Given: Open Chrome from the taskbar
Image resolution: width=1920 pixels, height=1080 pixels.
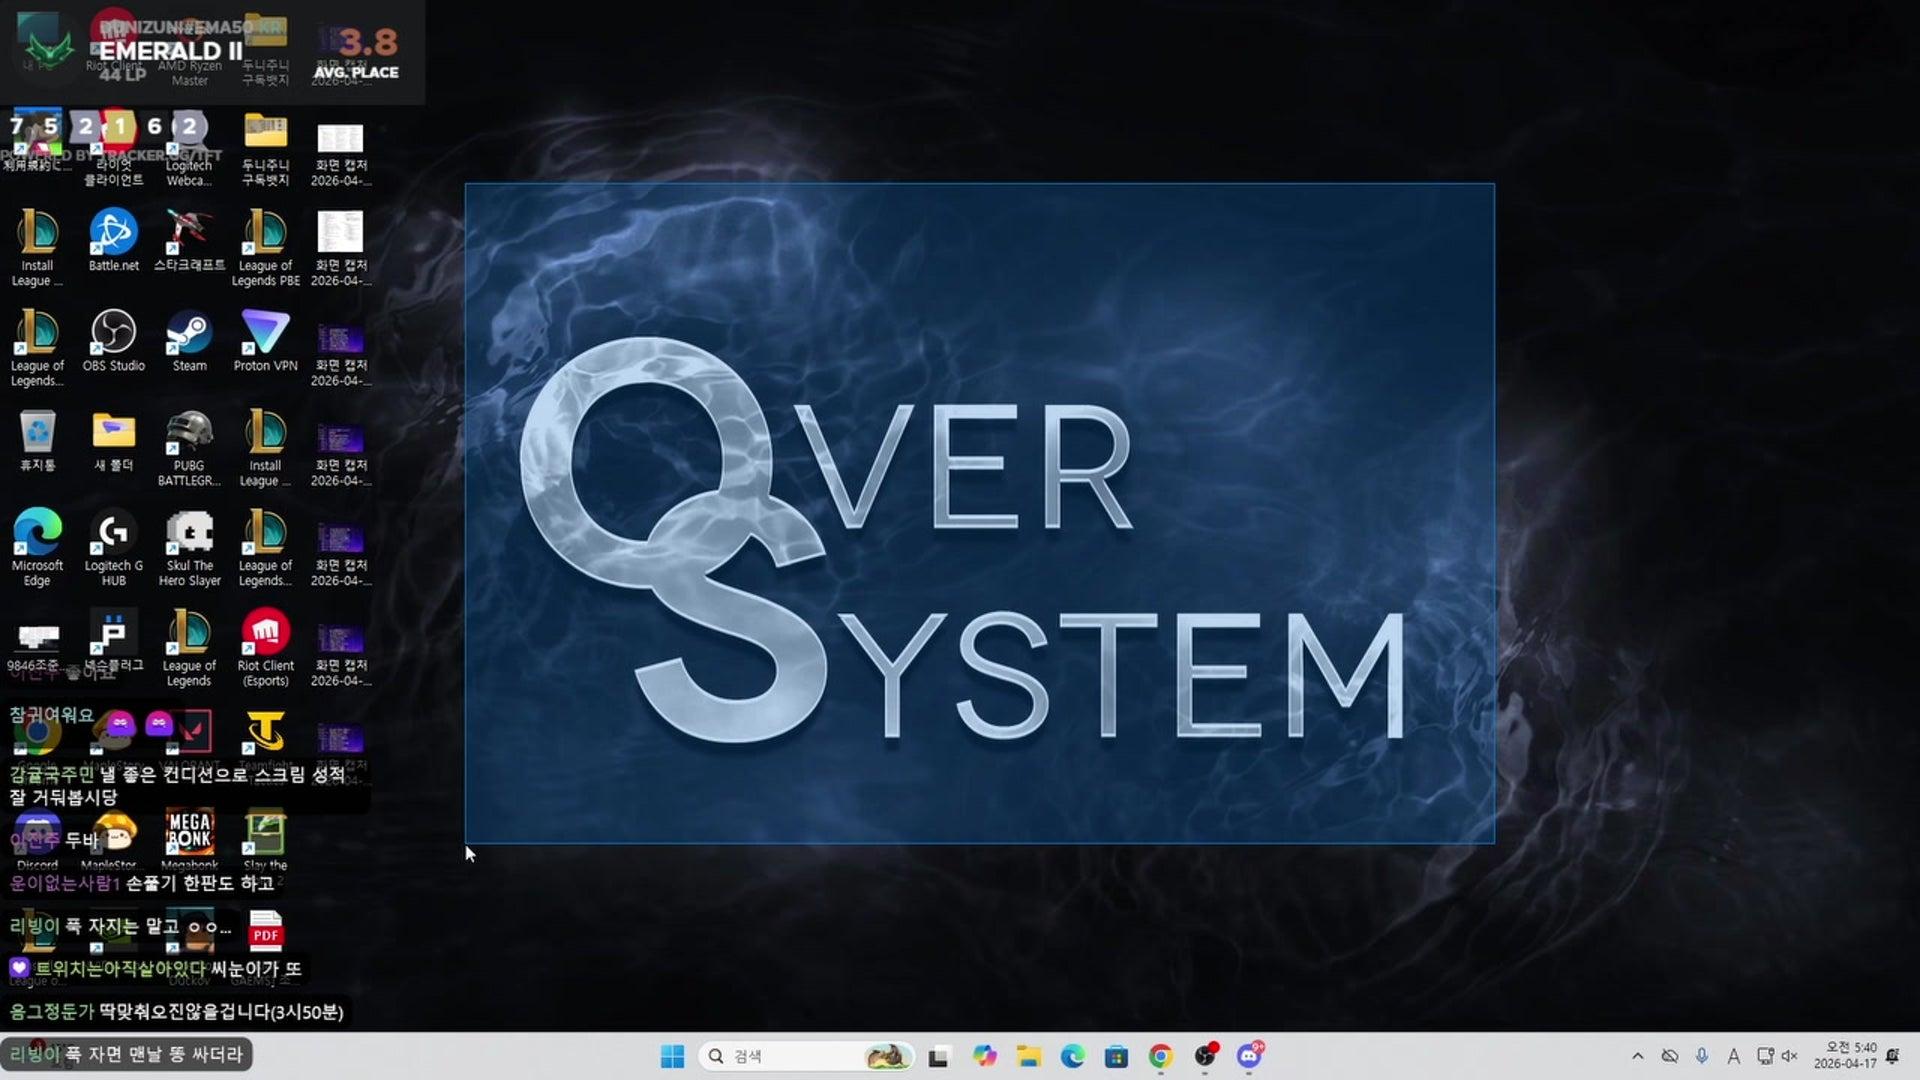Looking at the screenshot, I should tap(1160, 1056).
